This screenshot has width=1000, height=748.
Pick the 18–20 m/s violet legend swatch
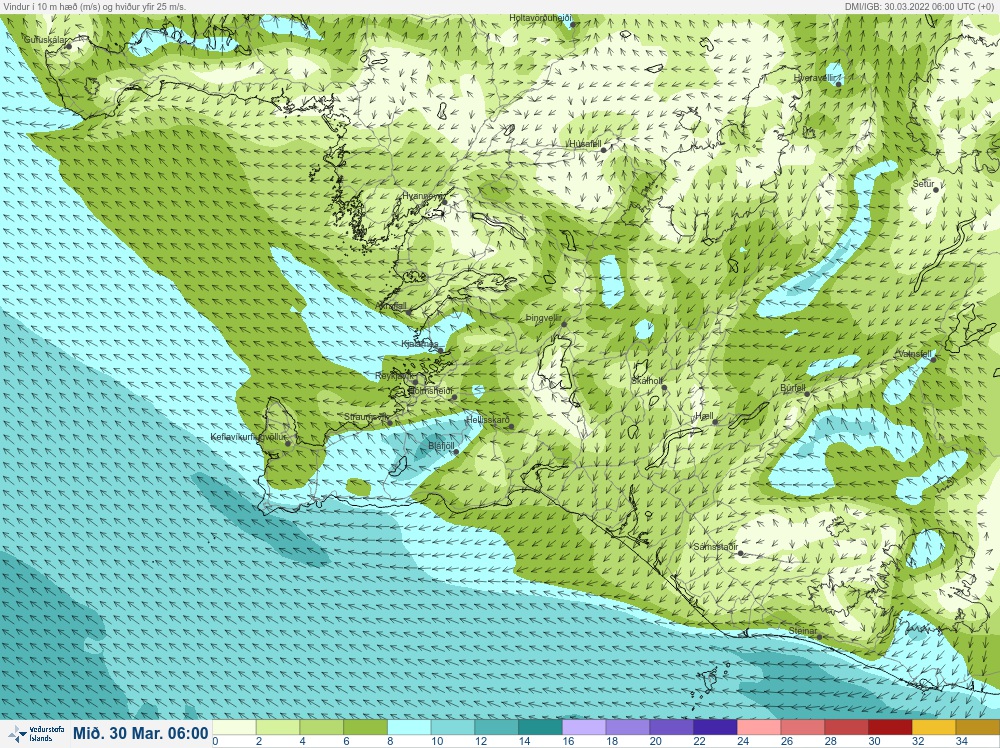628,728
